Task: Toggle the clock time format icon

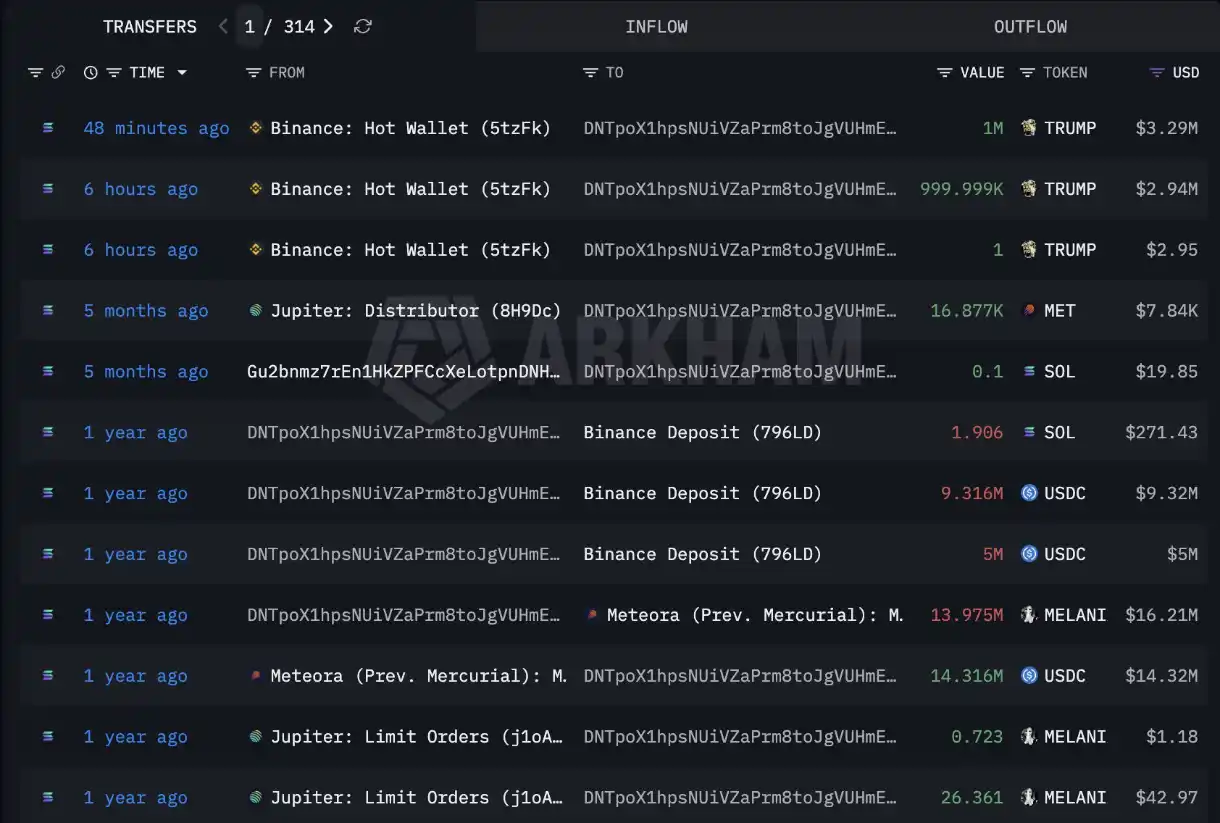Action: pos(91,73)
